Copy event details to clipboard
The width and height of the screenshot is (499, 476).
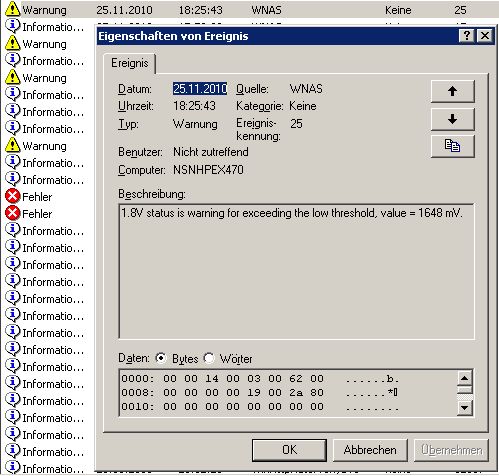click(452, 146)
